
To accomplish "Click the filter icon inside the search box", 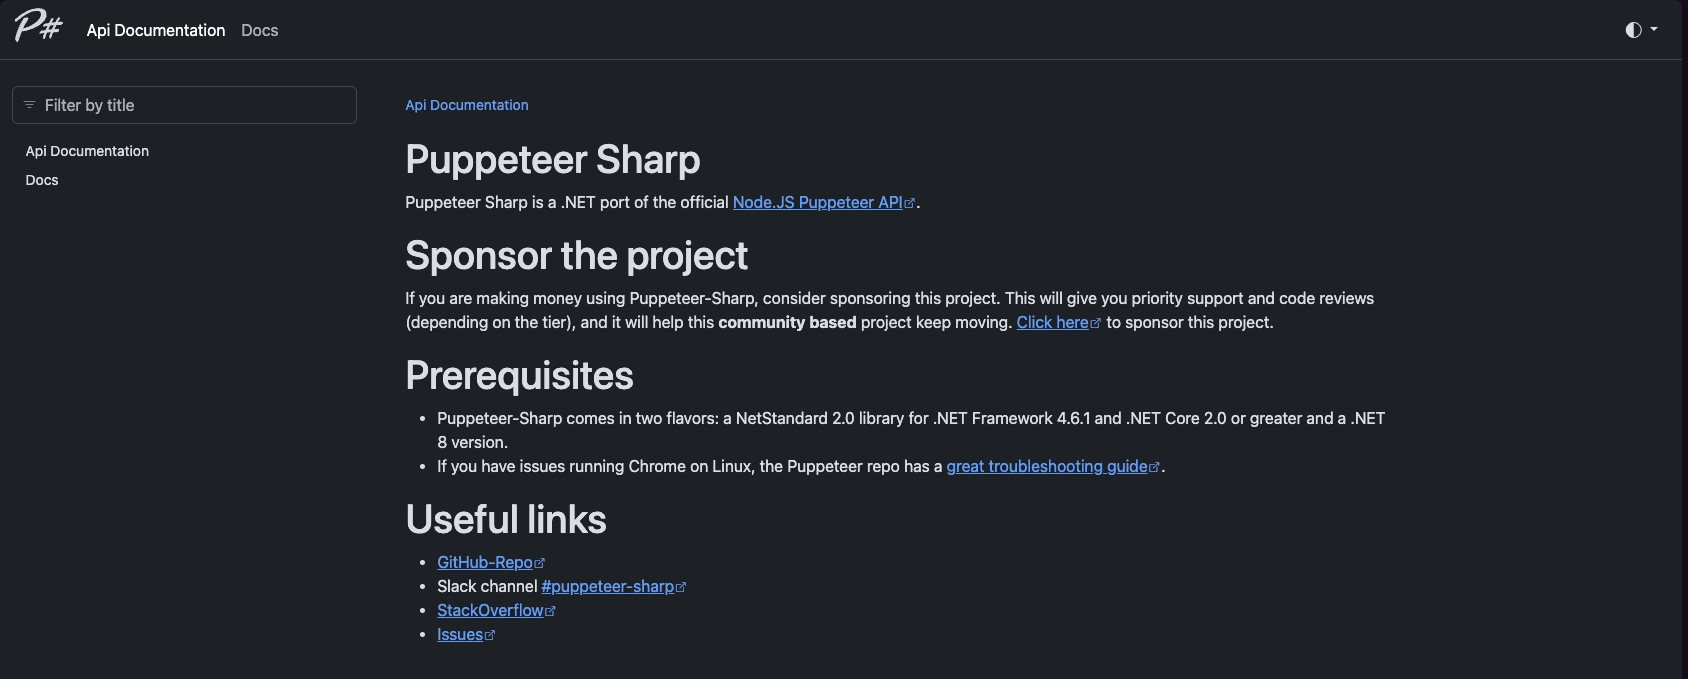I will pyautogui.click(x=31, y=104).
